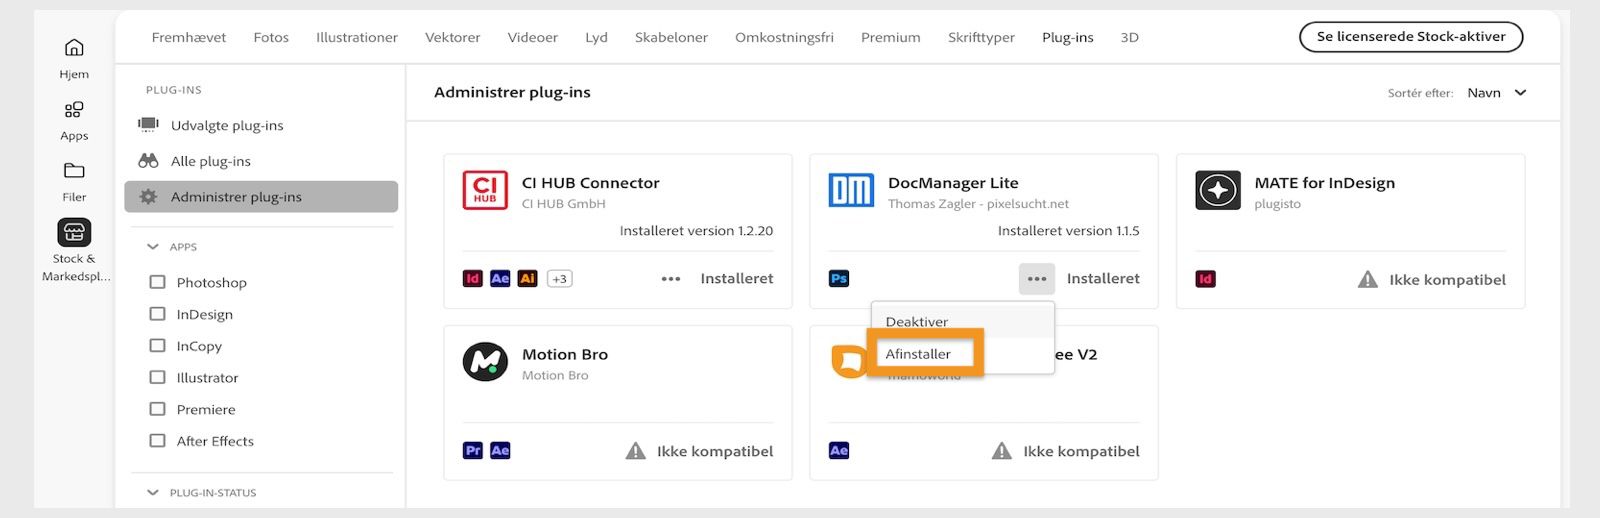The height and width of the screenshot is (518, 1600).
Task: Click 'Ikke kompatibel' on MATE for InDesign card
Action: 1447,280
